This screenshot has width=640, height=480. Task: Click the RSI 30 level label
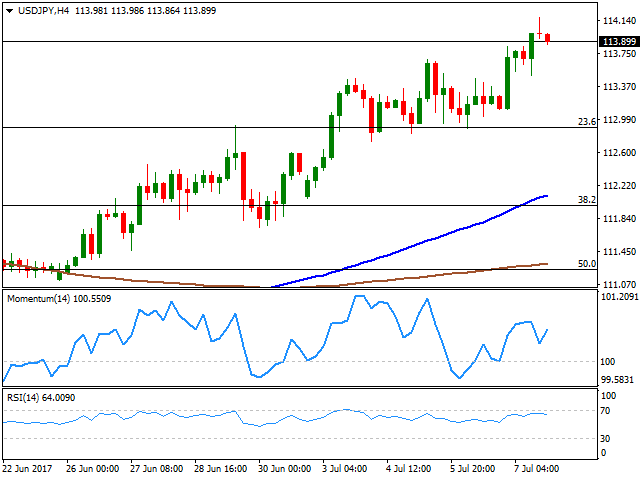[605, 438]
